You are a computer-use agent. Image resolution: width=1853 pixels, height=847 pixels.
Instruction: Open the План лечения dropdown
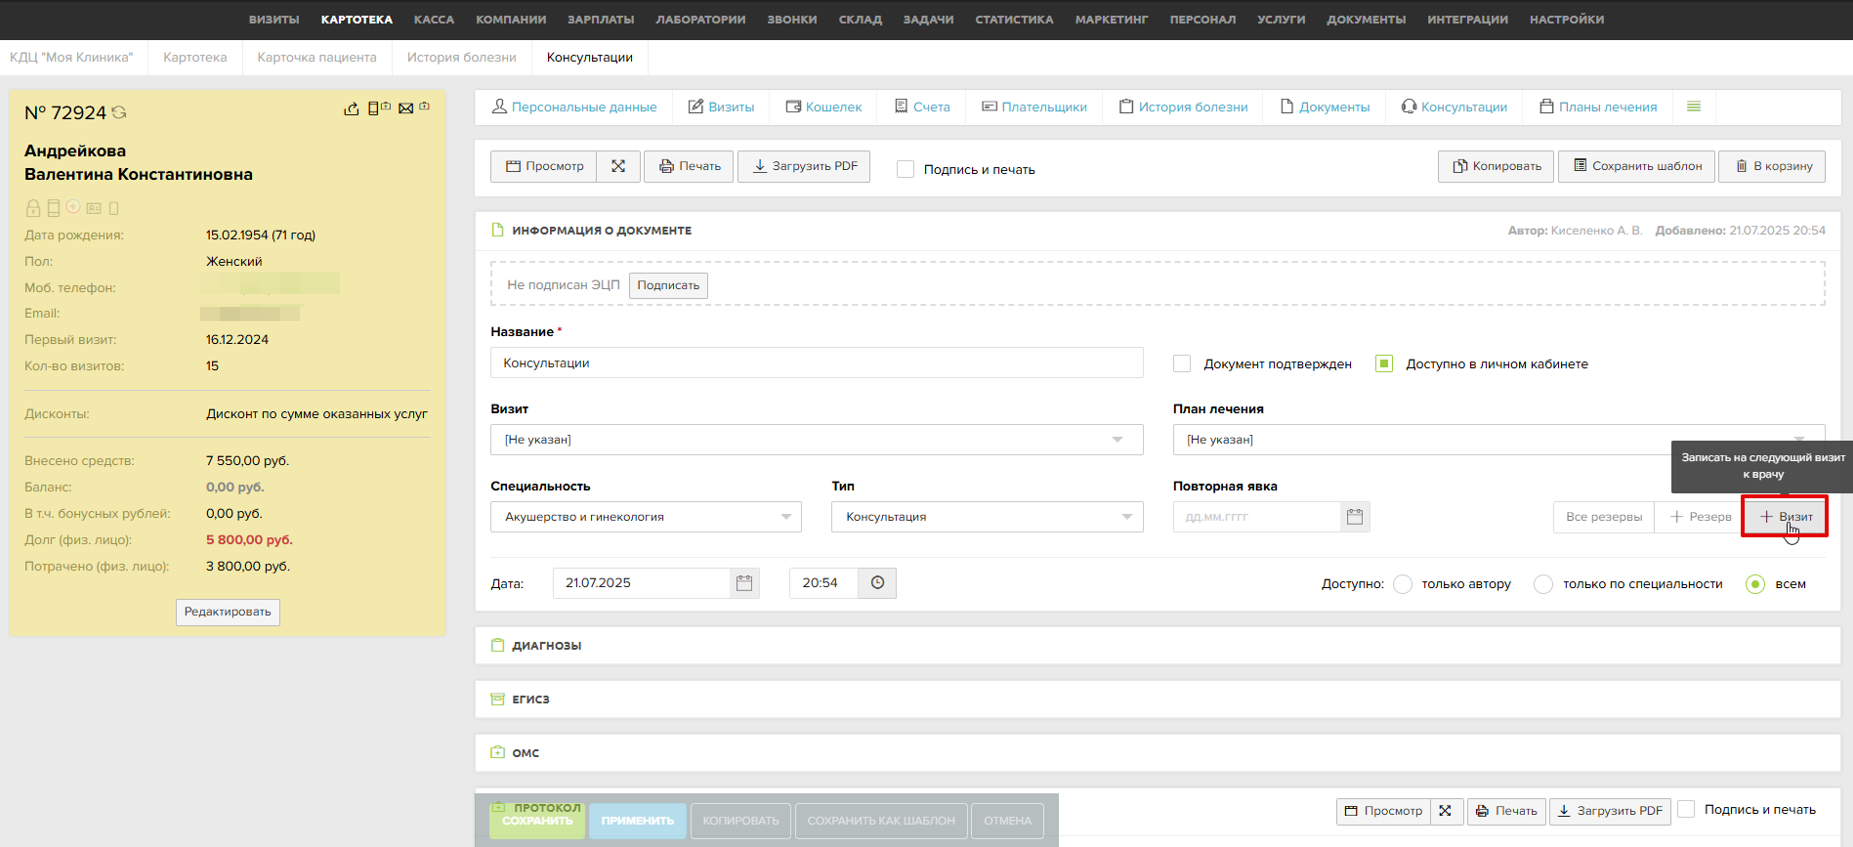point(1499,440)
